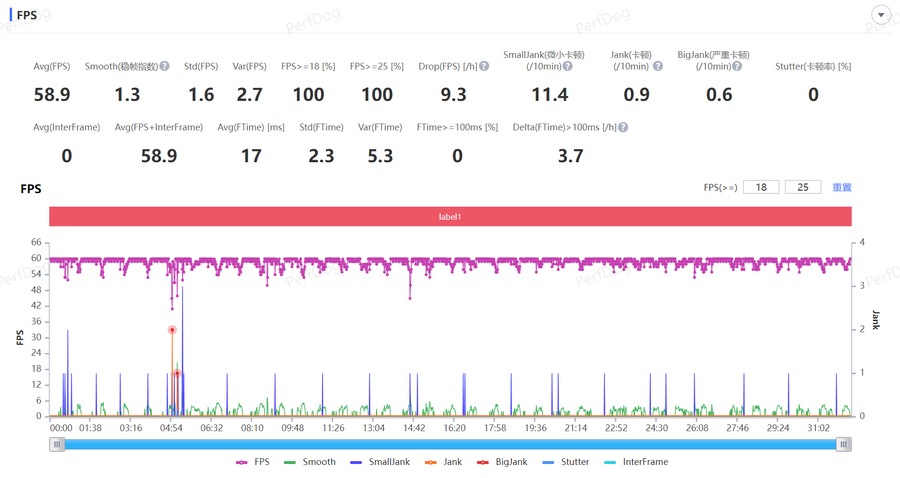The height and width of the screenshot is (478, 900).
Task: Click the 重置 reset link
Action: tap(842, 188)
